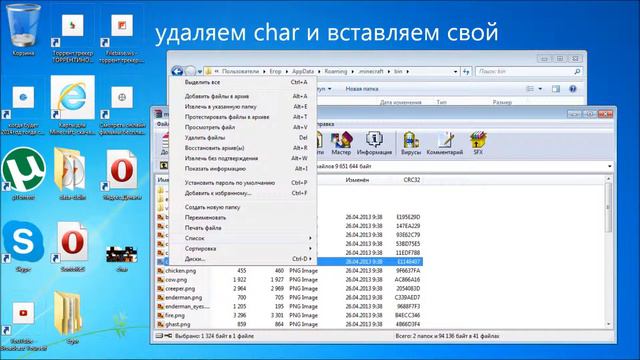Click the Roaming breadcrumb in Explorer path
Viewport: 640px width, 360px height.
336,71
